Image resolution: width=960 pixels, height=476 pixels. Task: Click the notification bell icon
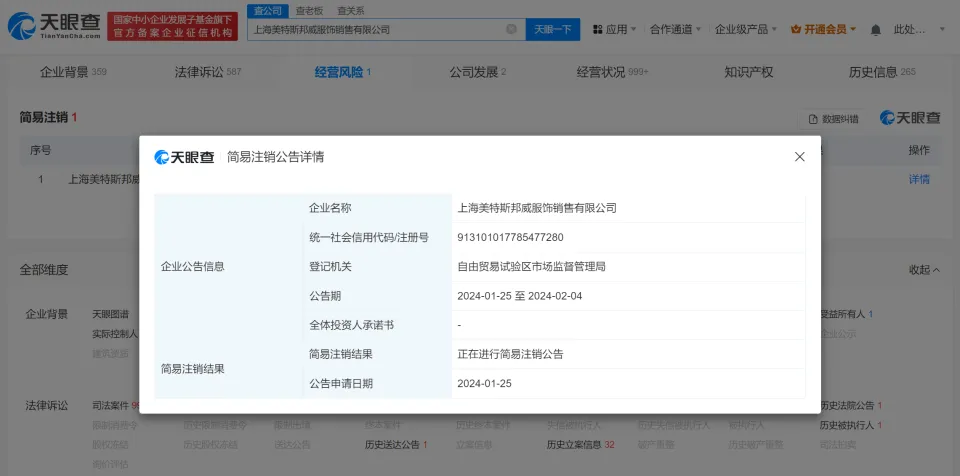pos(876,30)
